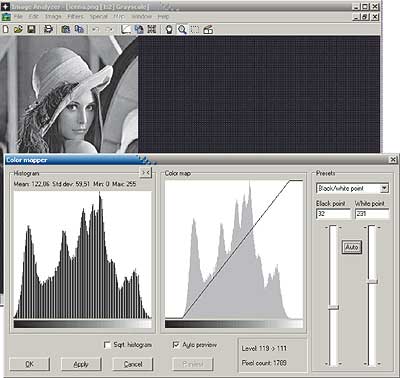Viewport: 400px width, 378px height.
Task: Select the magnifier zoom tool
Action: click(182, 29)
